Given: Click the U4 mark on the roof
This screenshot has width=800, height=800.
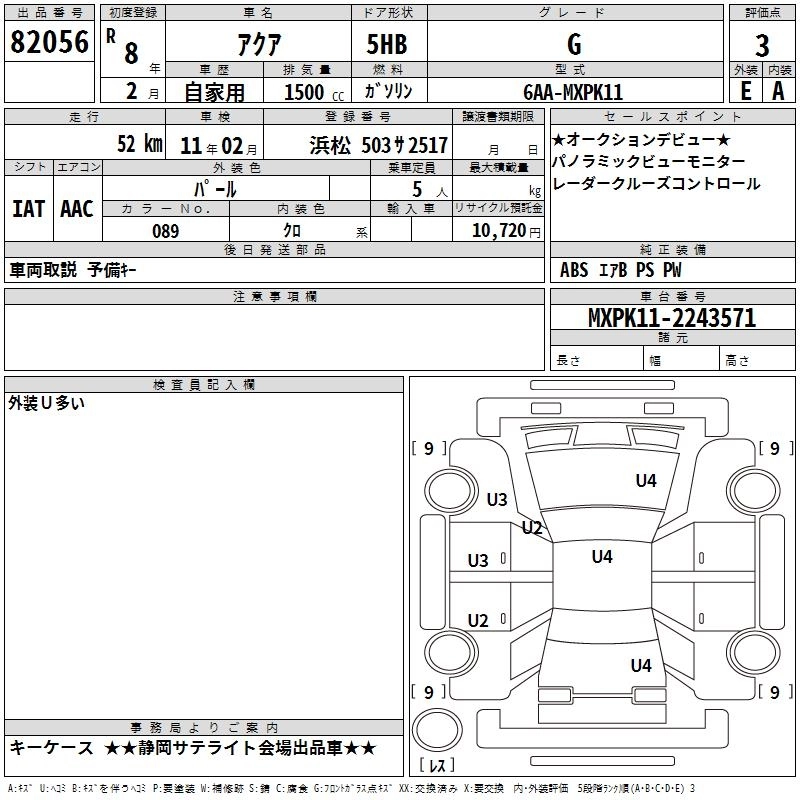Looking at the screenshot, I should [x=602, y=557].
